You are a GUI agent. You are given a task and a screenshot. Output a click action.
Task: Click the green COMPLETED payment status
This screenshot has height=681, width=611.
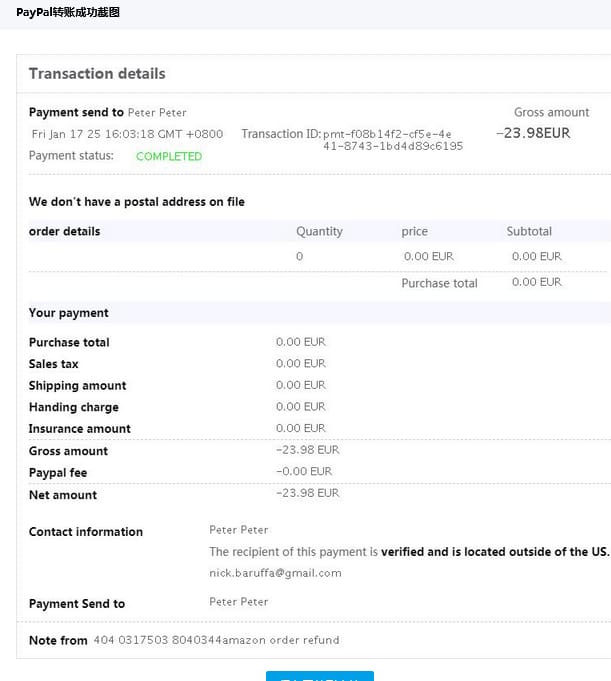coord(169,156)
